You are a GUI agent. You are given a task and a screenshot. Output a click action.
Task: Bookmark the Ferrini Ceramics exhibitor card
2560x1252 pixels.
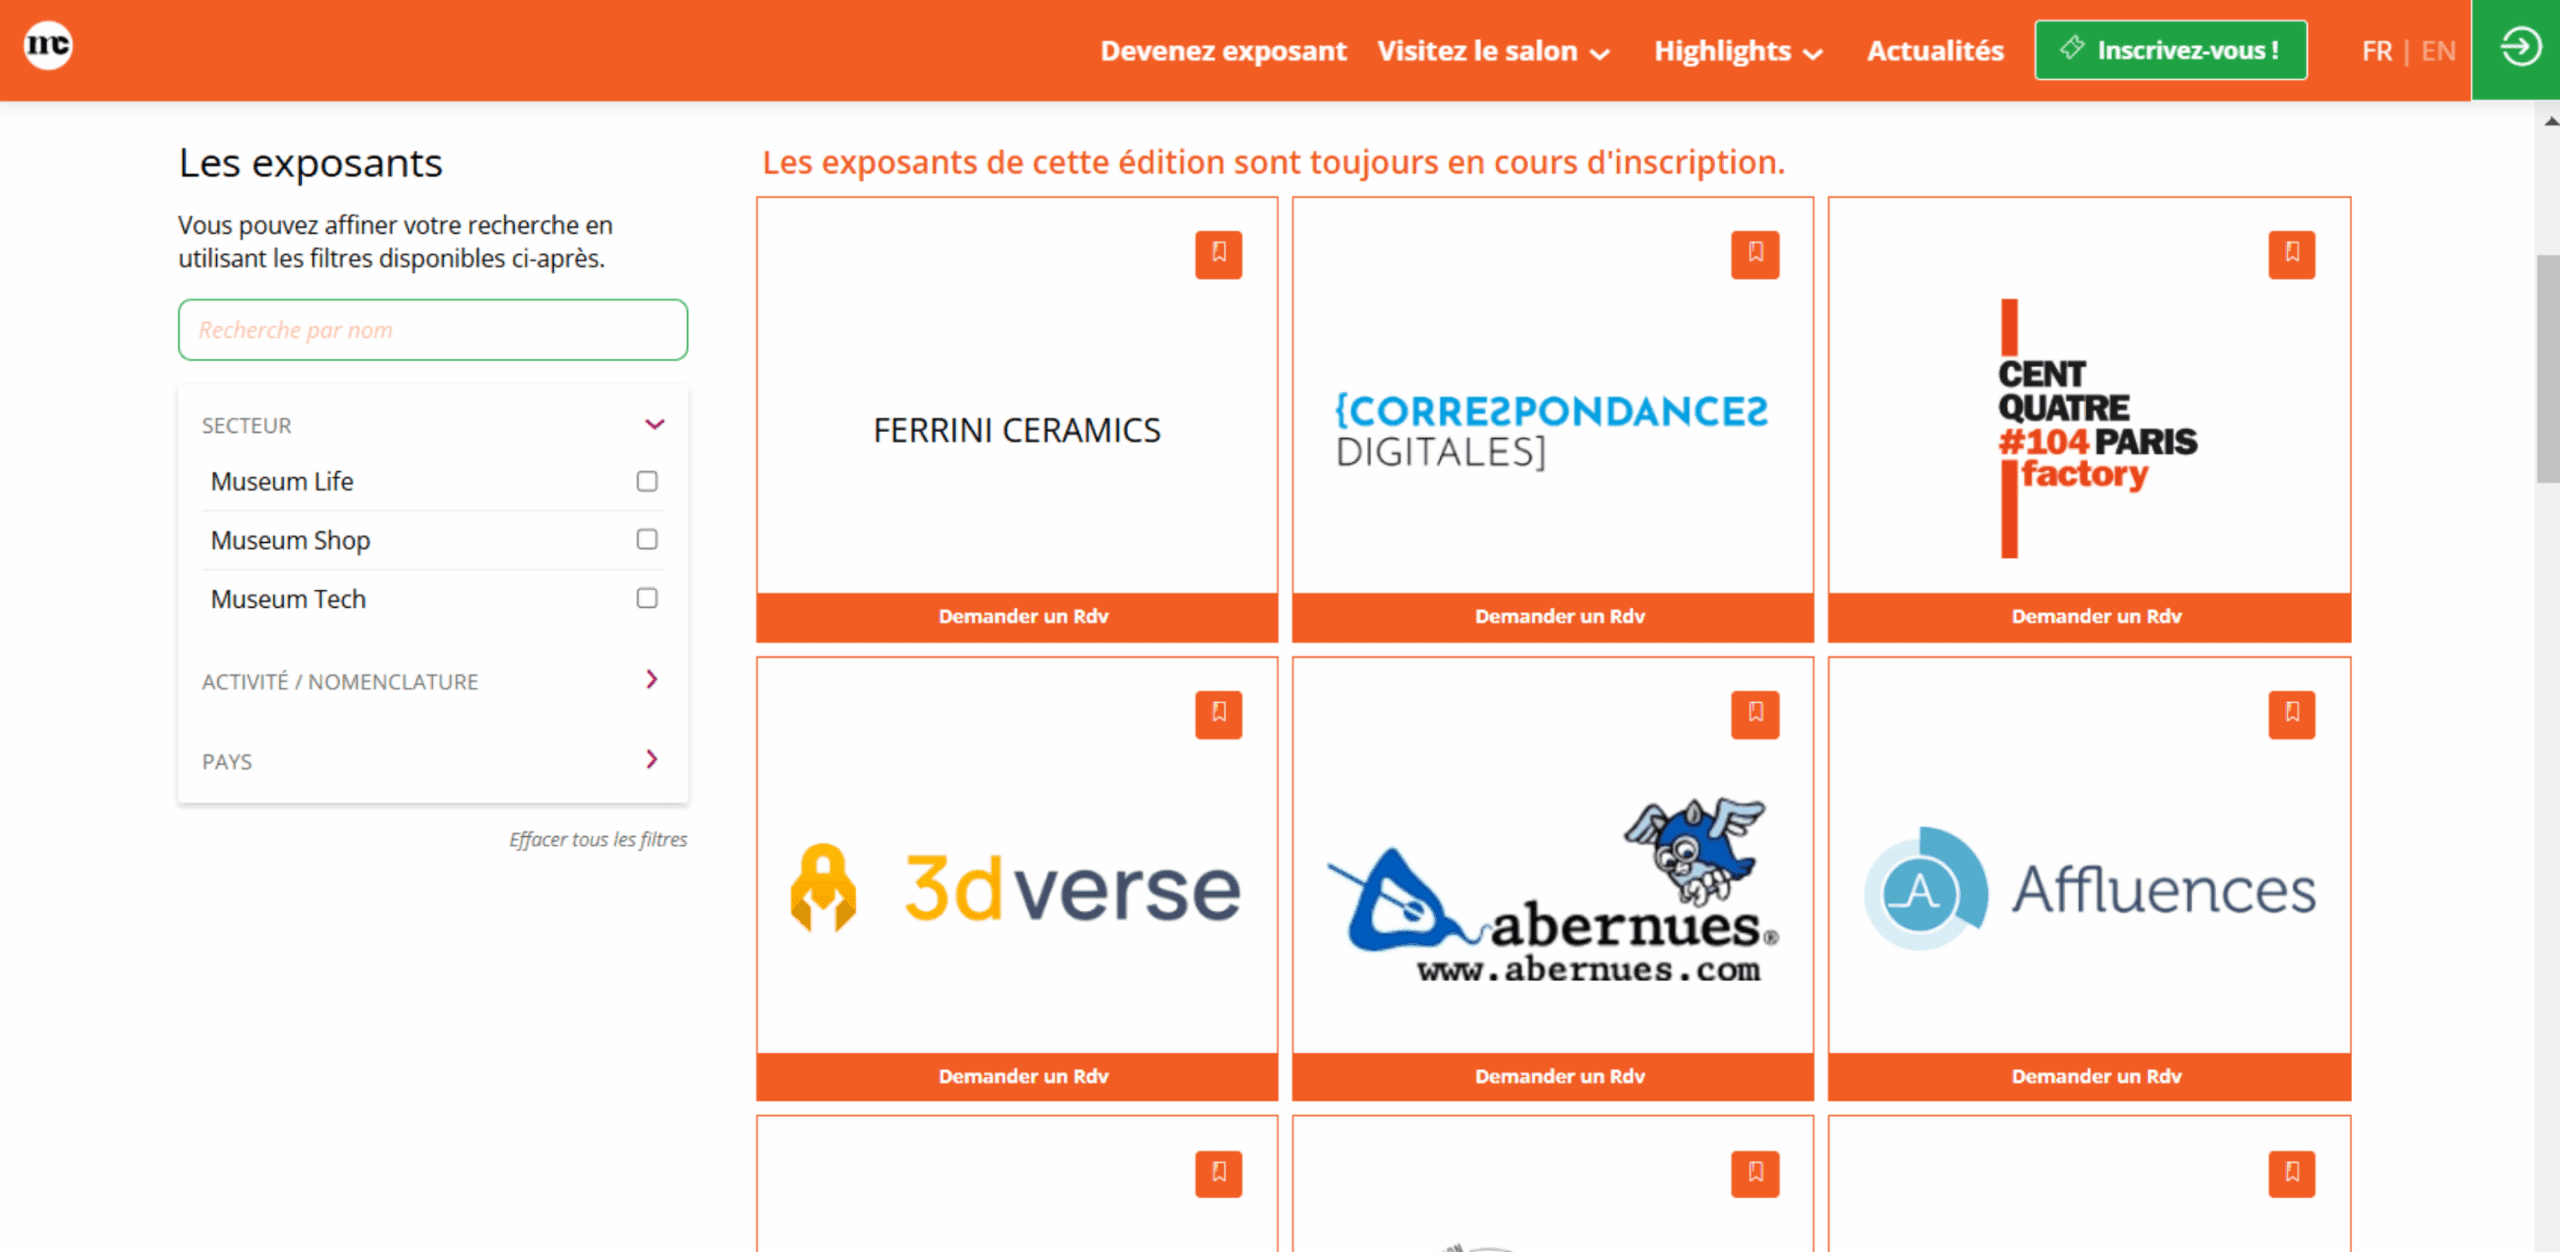pyautogui.click(x=1217, y=254)
